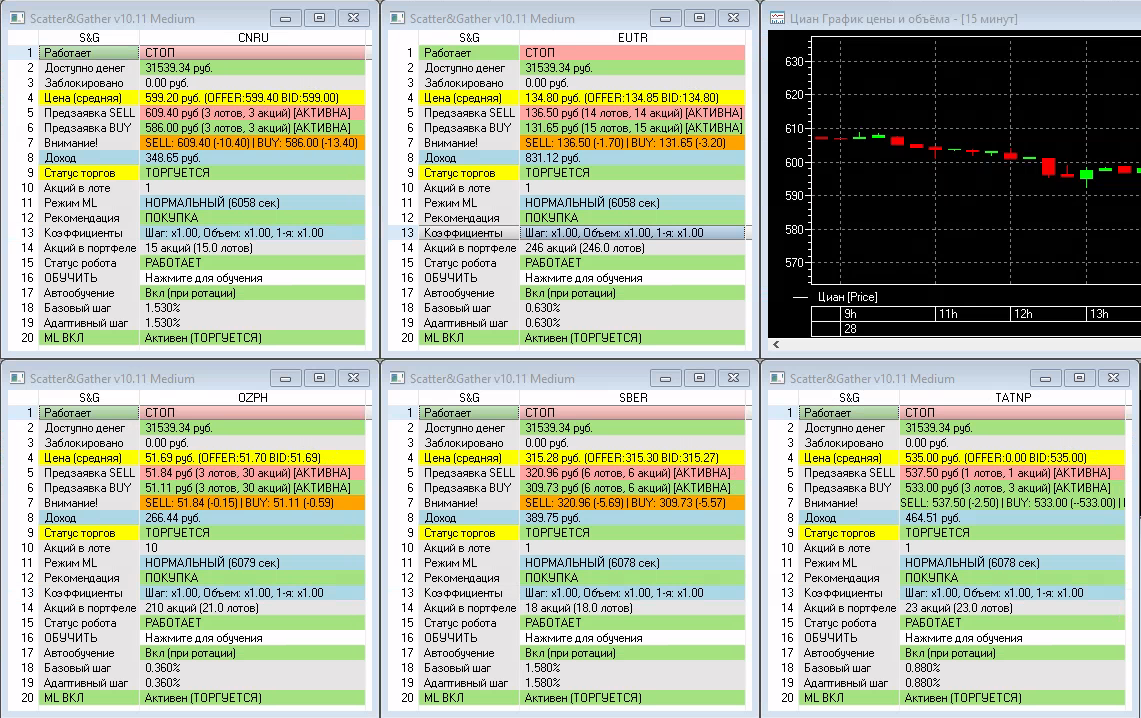The image size is (1141, 718).
Task: Click СТОП in the SBER window
Action: coord(632,412)
